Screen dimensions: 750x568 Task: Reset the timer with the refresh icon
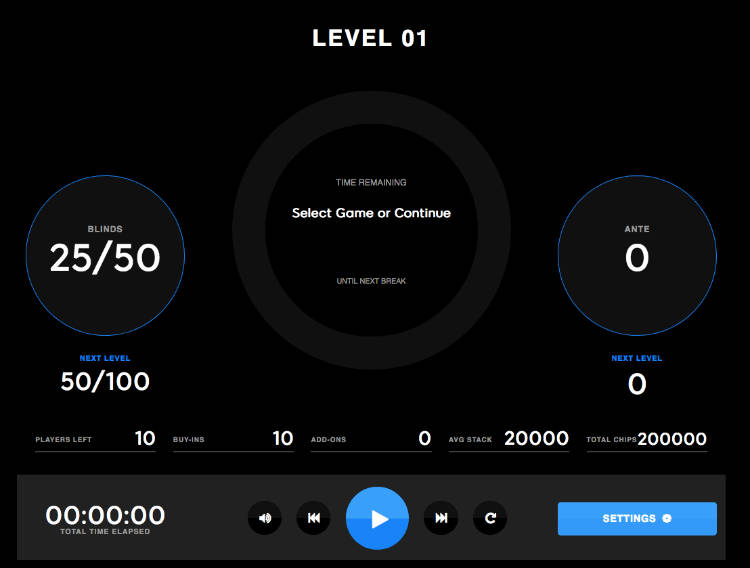point(490,518)
